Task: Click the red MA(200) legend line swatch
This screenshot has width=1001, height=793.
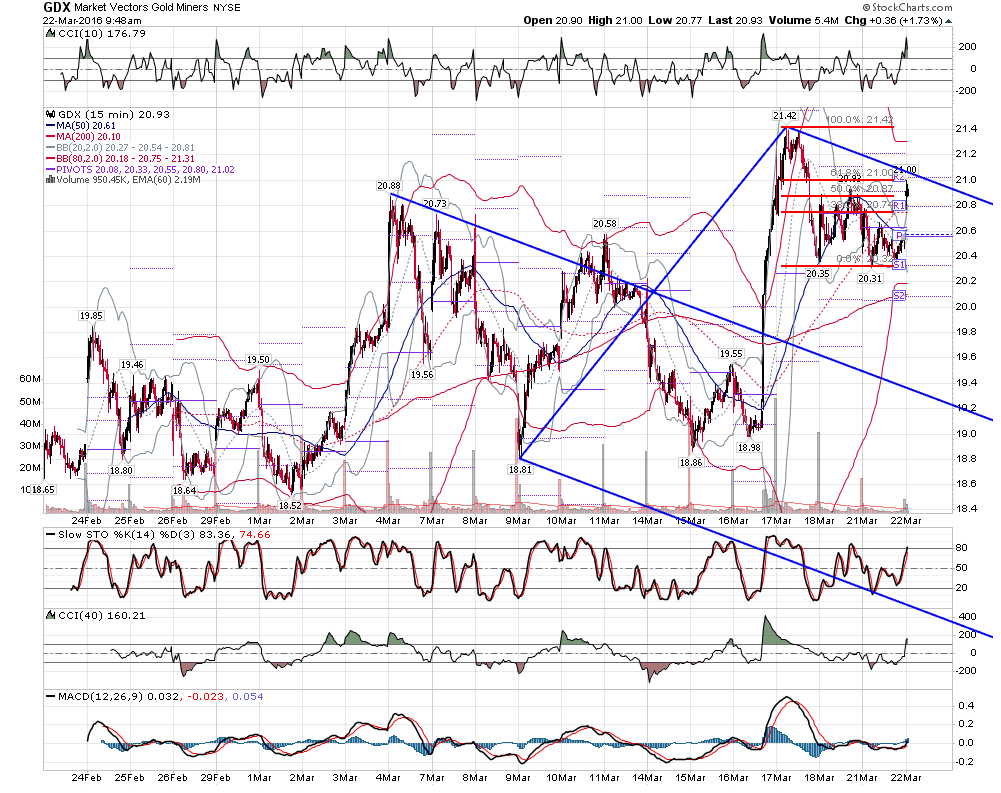Action: pos(50,137)
